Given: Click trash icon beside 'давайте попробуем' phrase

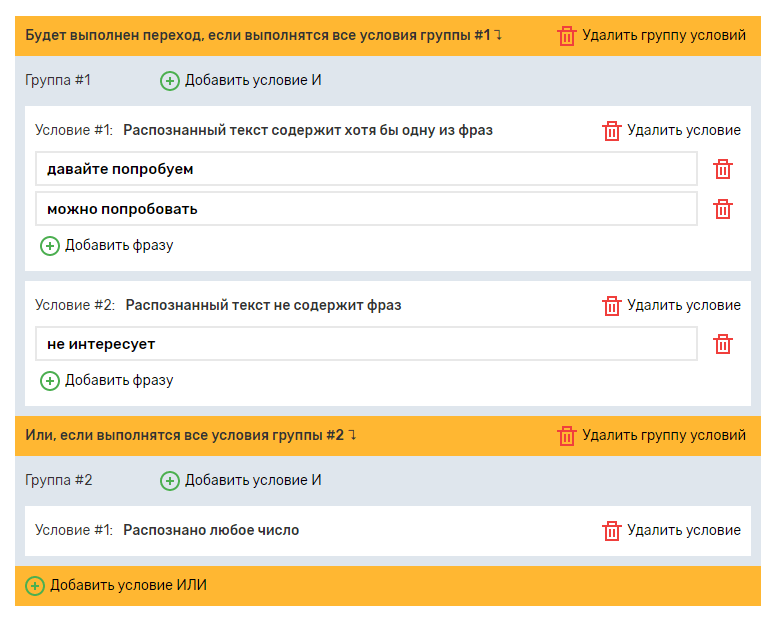Looking at the screenshot, I should pyautogui.click(x=723, y=169).
